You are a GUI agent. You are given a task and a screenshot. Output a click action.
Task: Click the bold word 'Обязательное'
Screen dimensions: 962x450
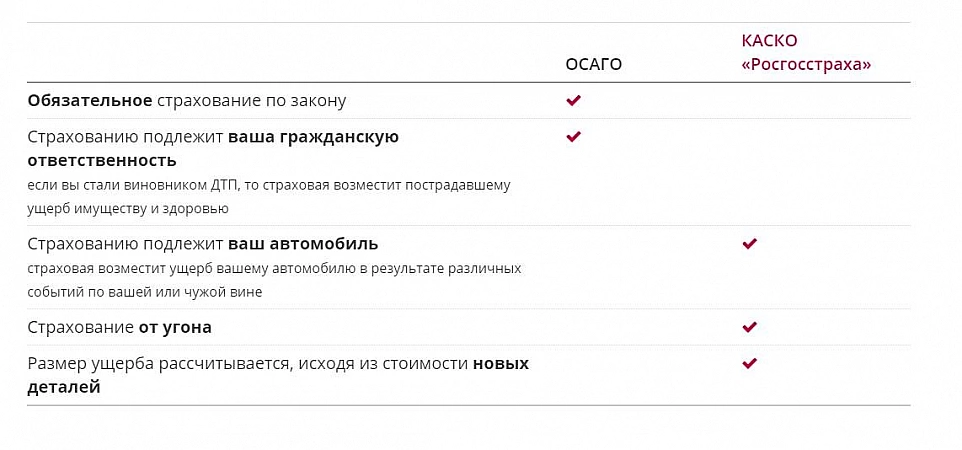(x=90, y=101)
